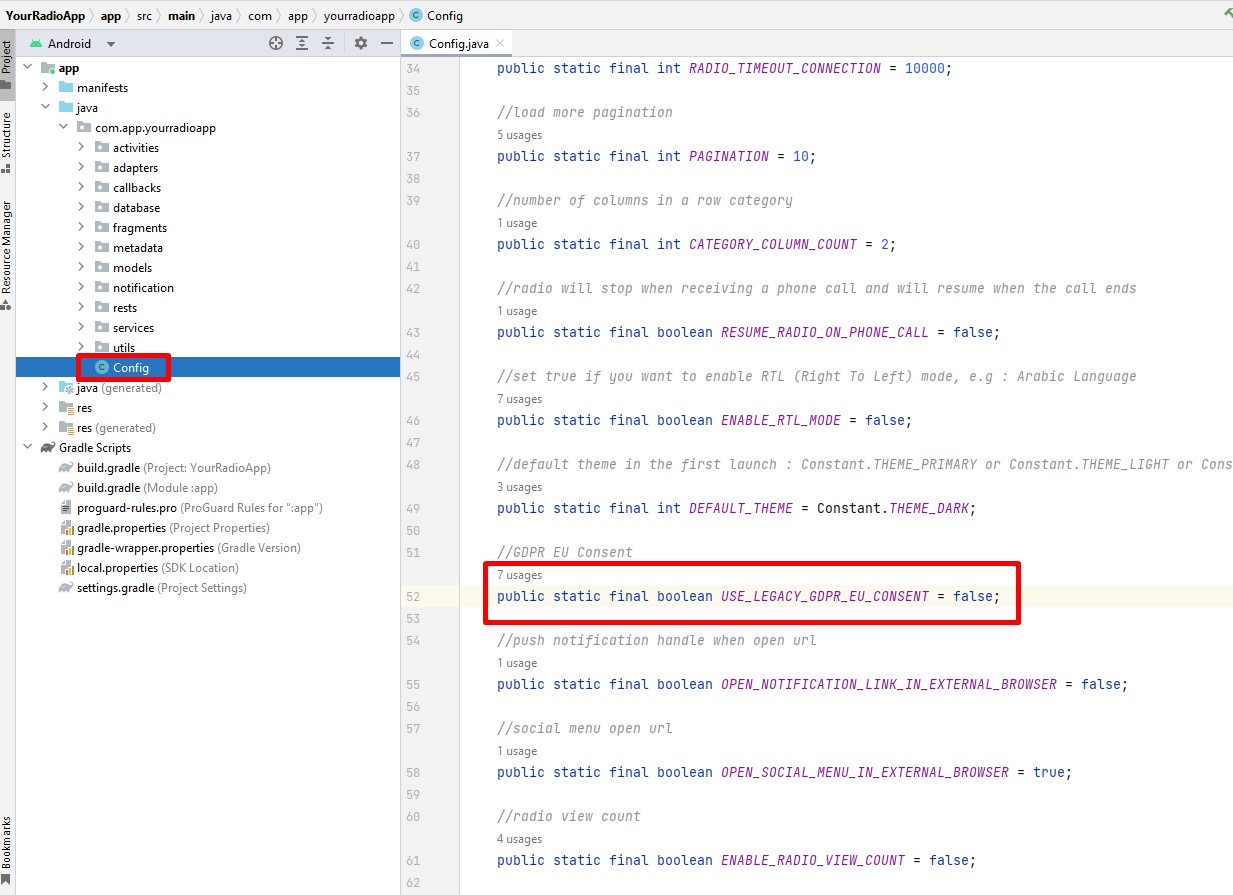
Task: Expand the adapters package
Action: (x=81, y=168)
